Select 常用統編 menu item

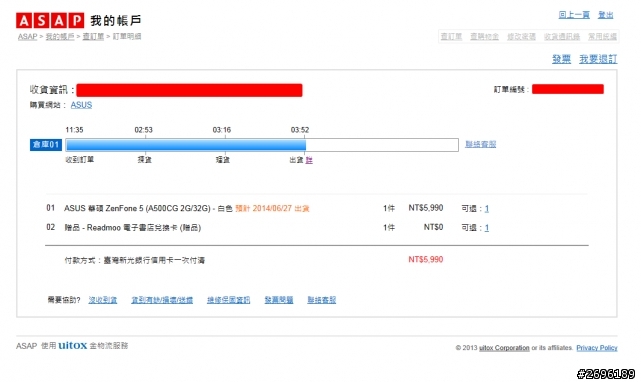[602, 37]
